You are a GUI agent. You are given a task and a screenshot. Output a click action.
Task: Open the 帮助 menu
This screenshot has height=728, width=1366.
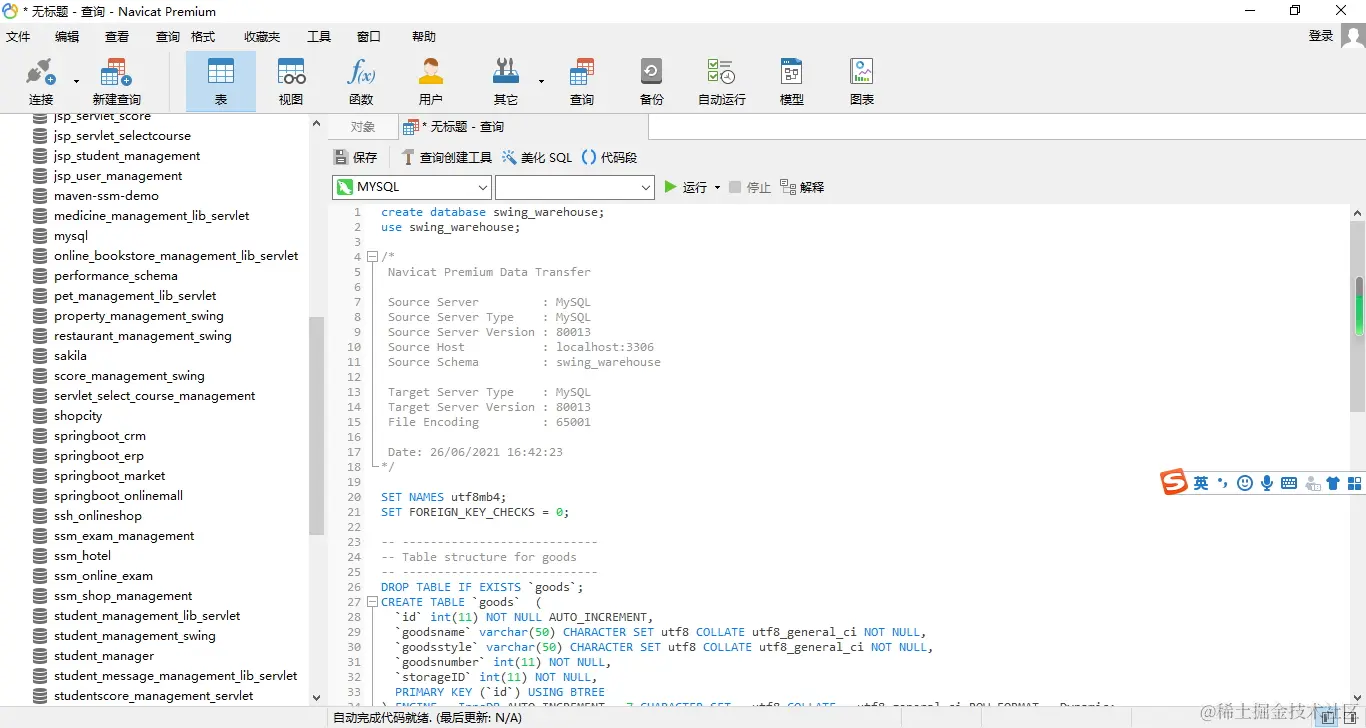point(424,36)
